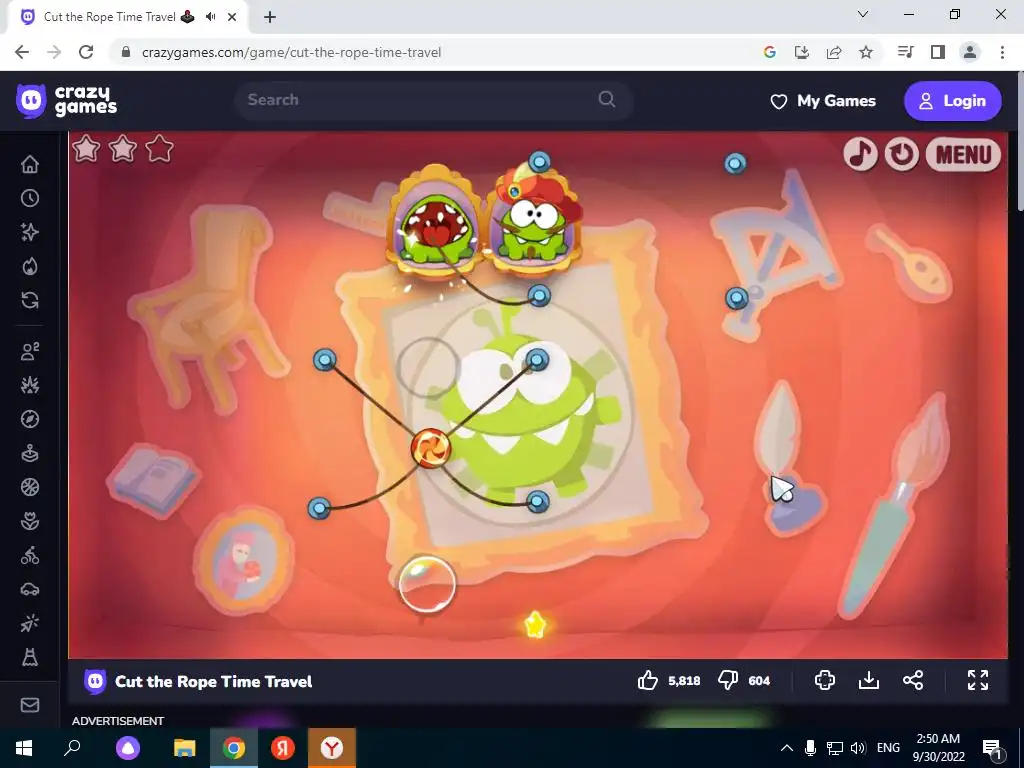1024x768 pixels.
Task: Open Car category icon in sidebar
Action: [30, 590]
